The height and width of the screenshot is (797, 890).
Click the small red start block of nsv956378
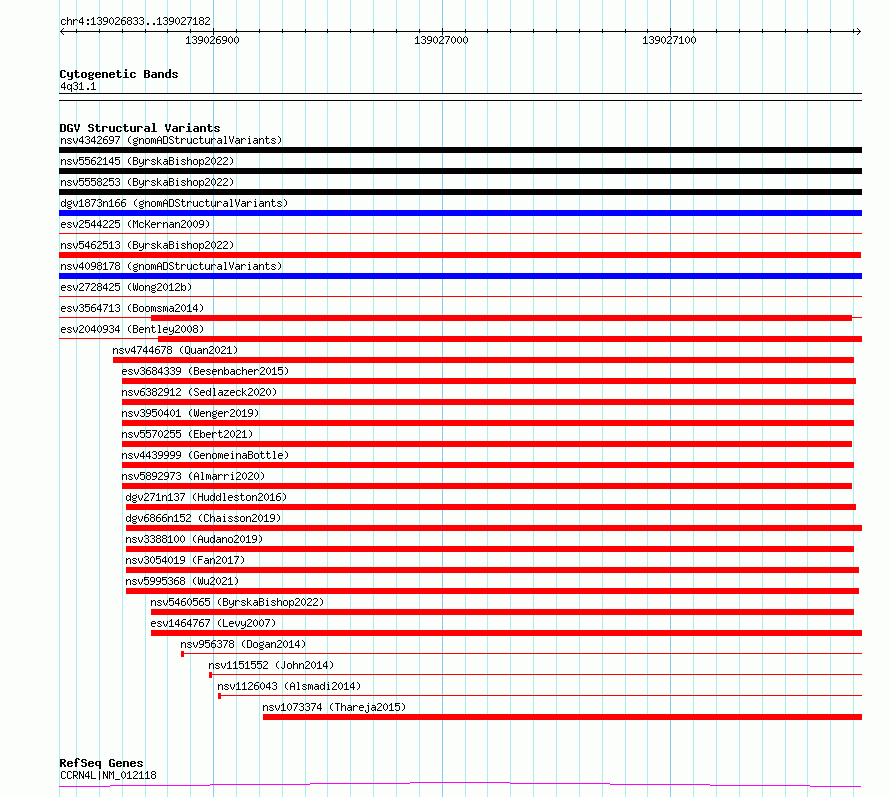coord(182,654)
